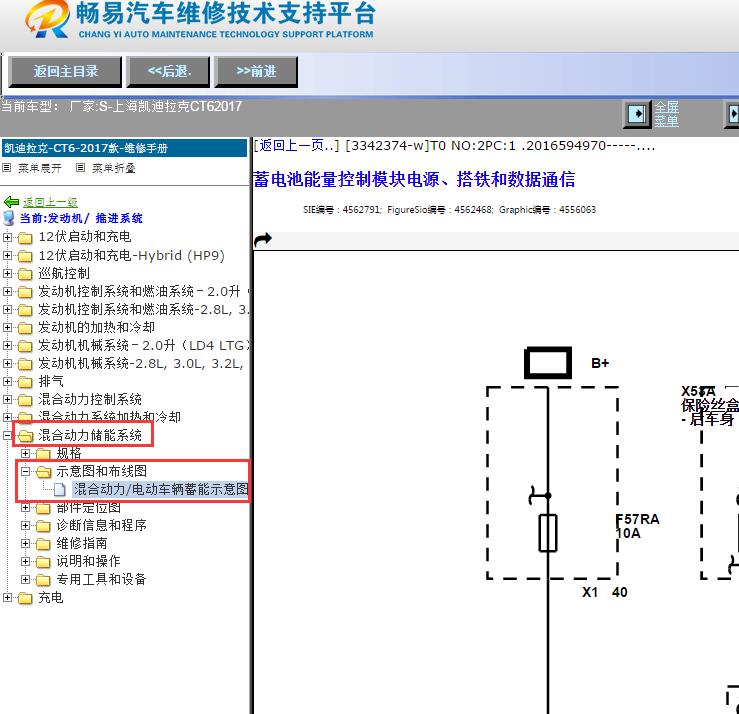This screenshot has width=739, height=714.
Task: Expand 12伏启动和充电-Hybrid (HP9) node
Action: (x=8, y=255)
